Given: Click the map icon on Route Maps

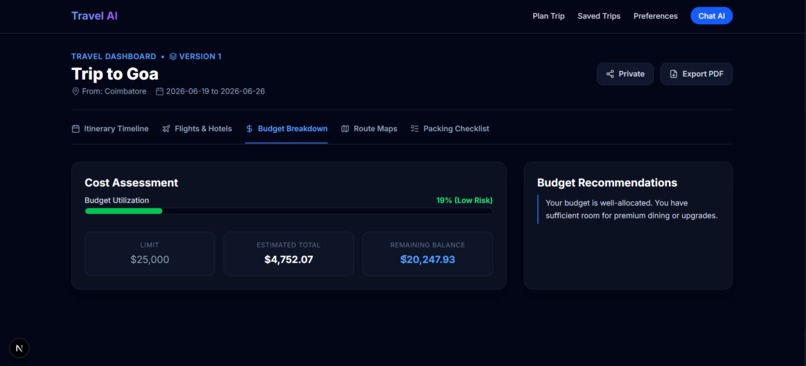Looking at the screenshot, I should [x=345, y=129].
